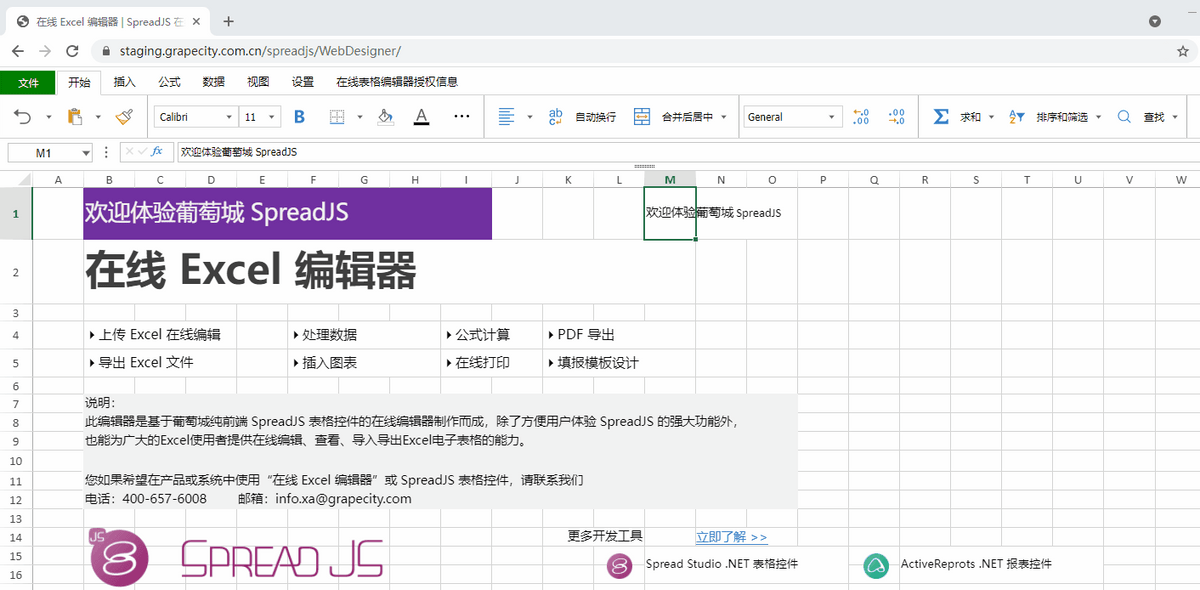The height and width of the screenshot is (590, 1200).
Task: Click the 立即了解 link
Action: pyautogui.click(x=728, y=536)
